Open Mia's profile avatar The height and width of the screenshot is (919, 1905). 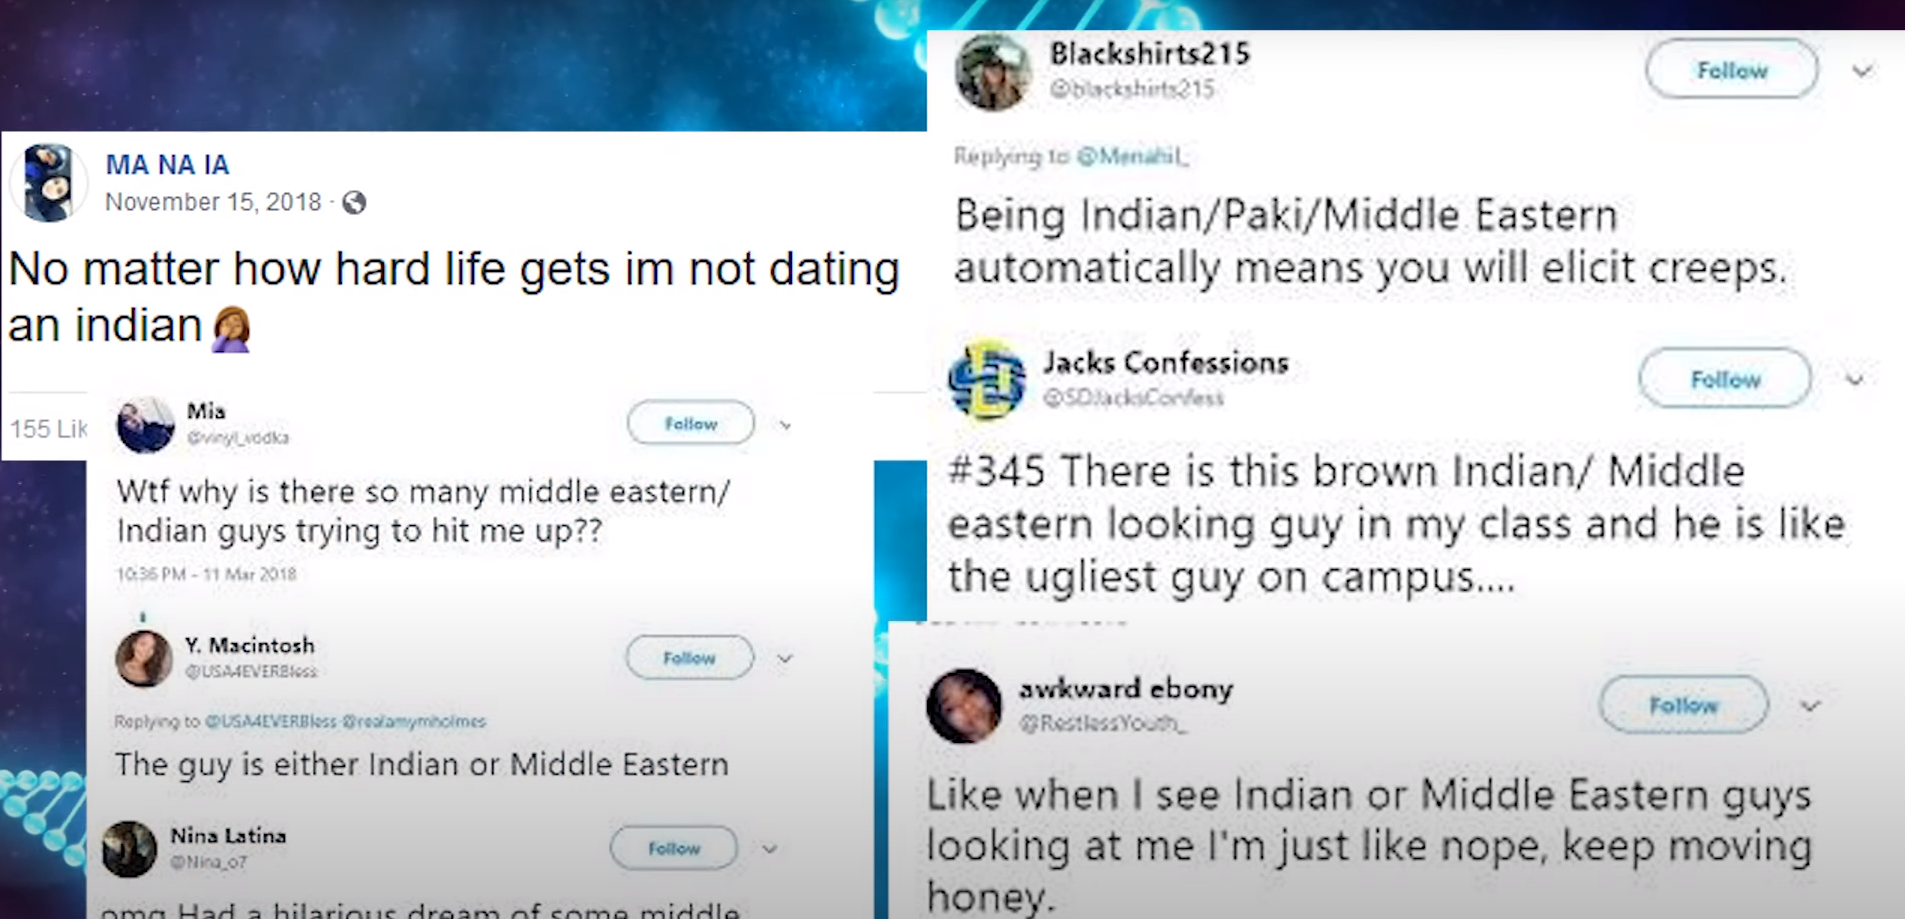point(145,424)
